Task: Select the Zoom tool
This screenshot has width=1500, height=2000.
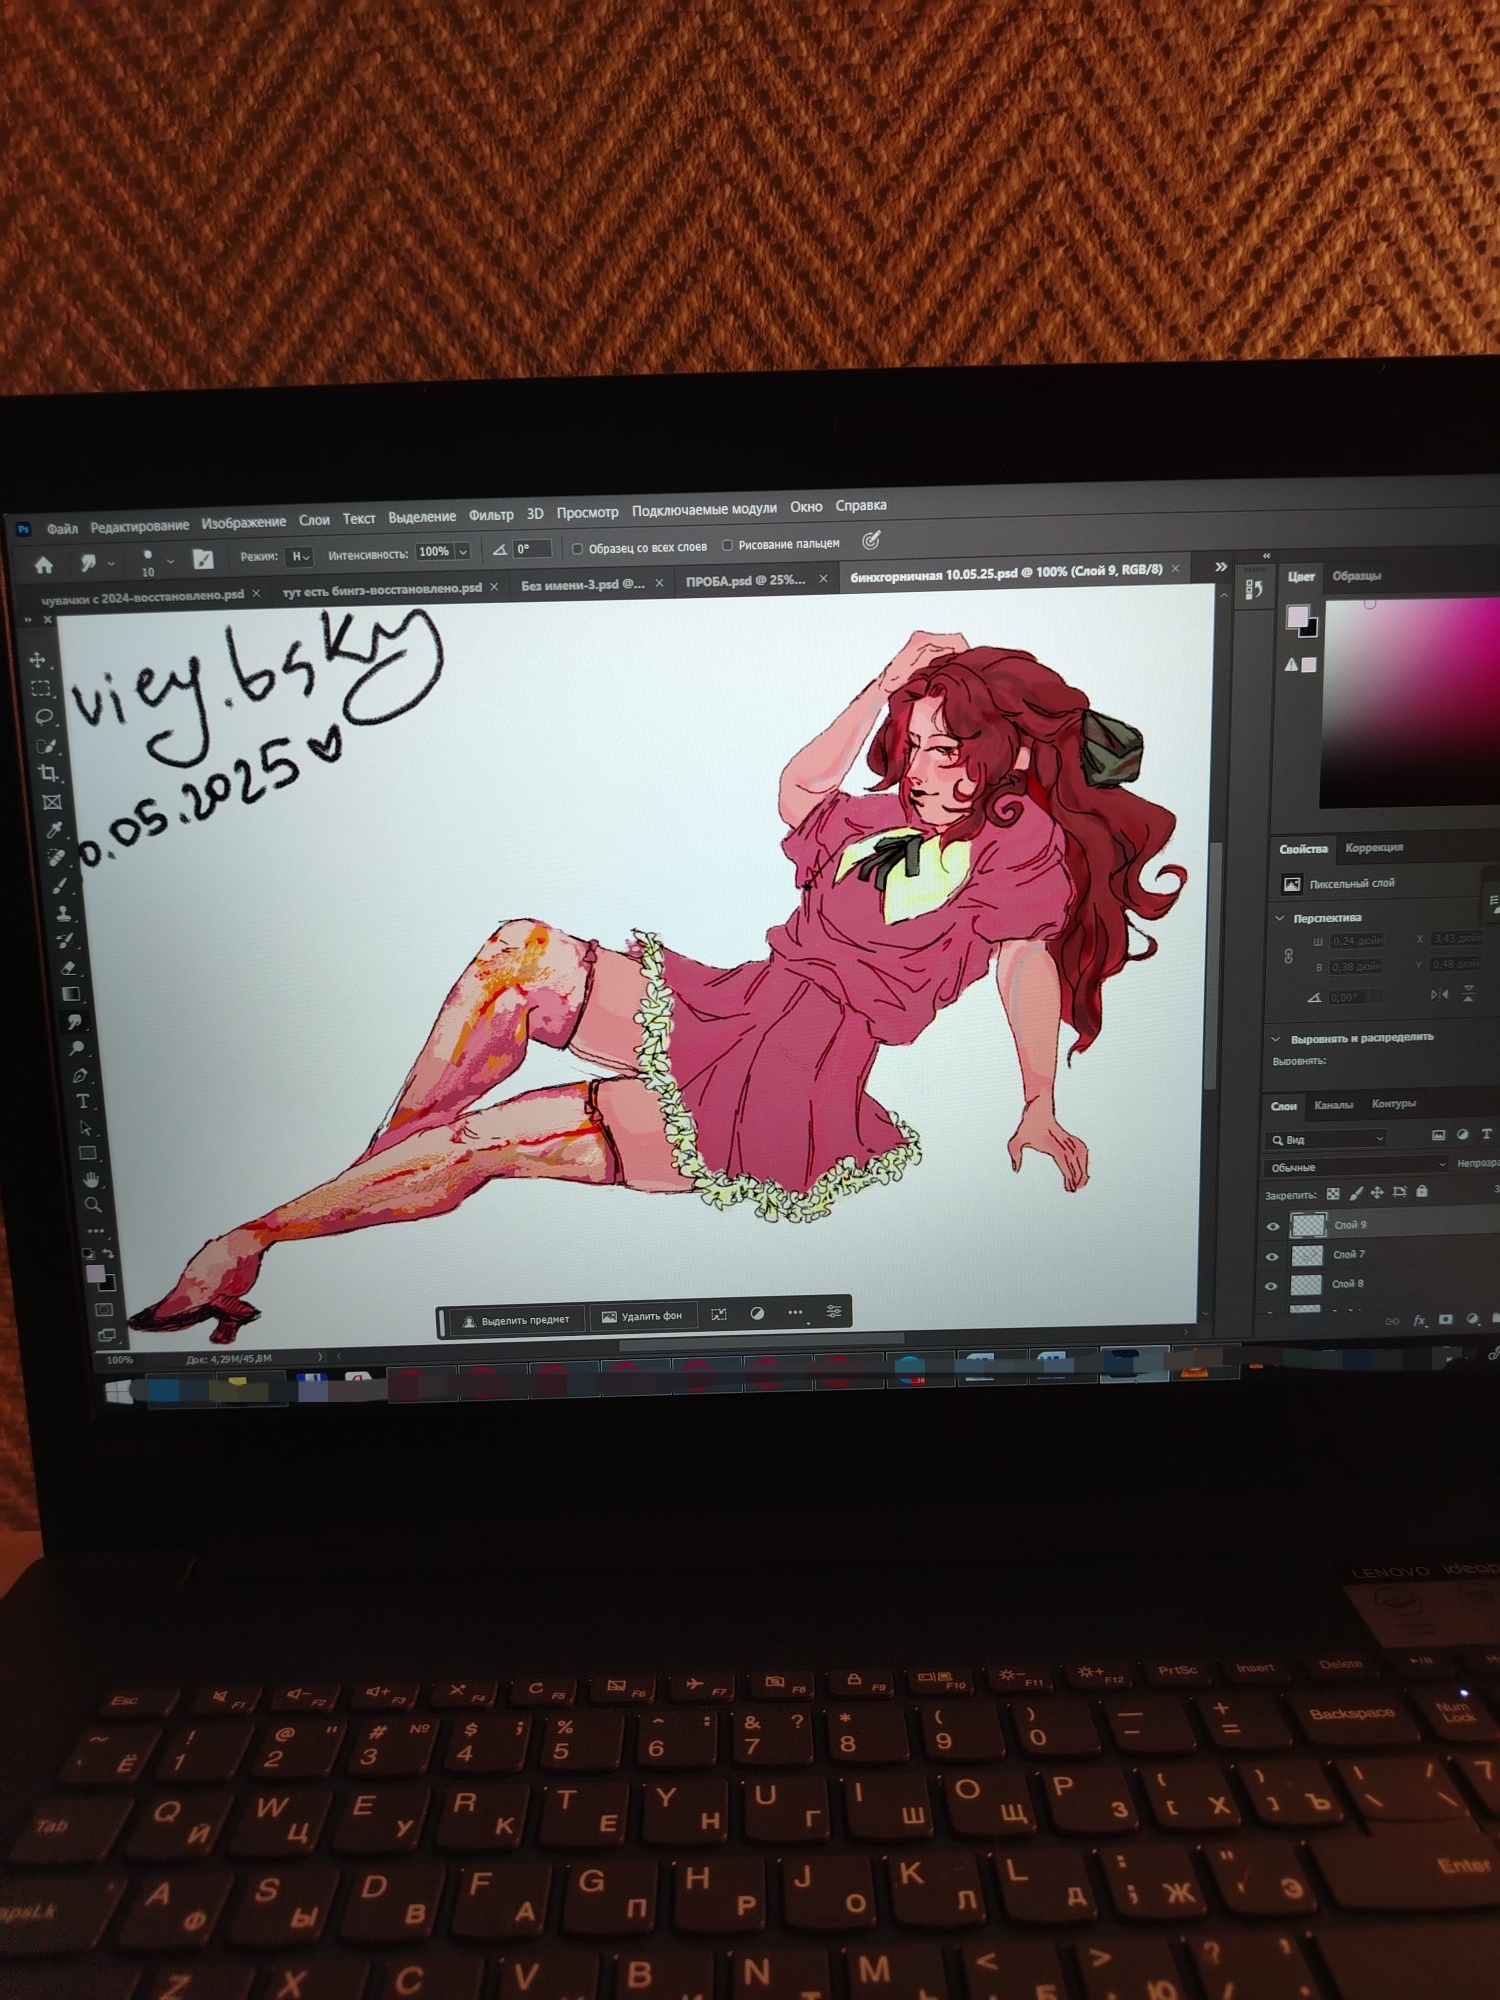Action: pyautogui.click(x=94, y=1205)
